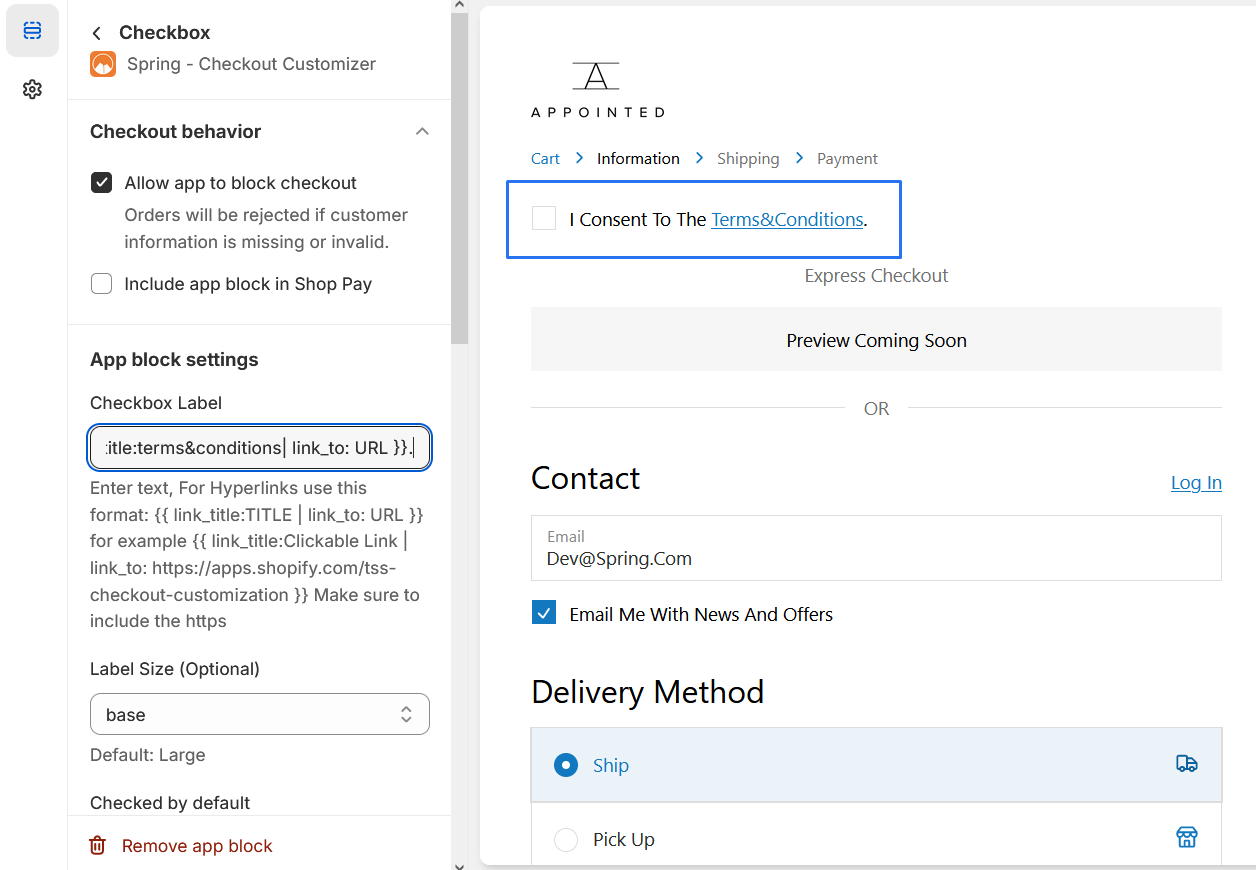
Task: Click the store icon on Pick Up row
Action: [x=1186, y=837]
